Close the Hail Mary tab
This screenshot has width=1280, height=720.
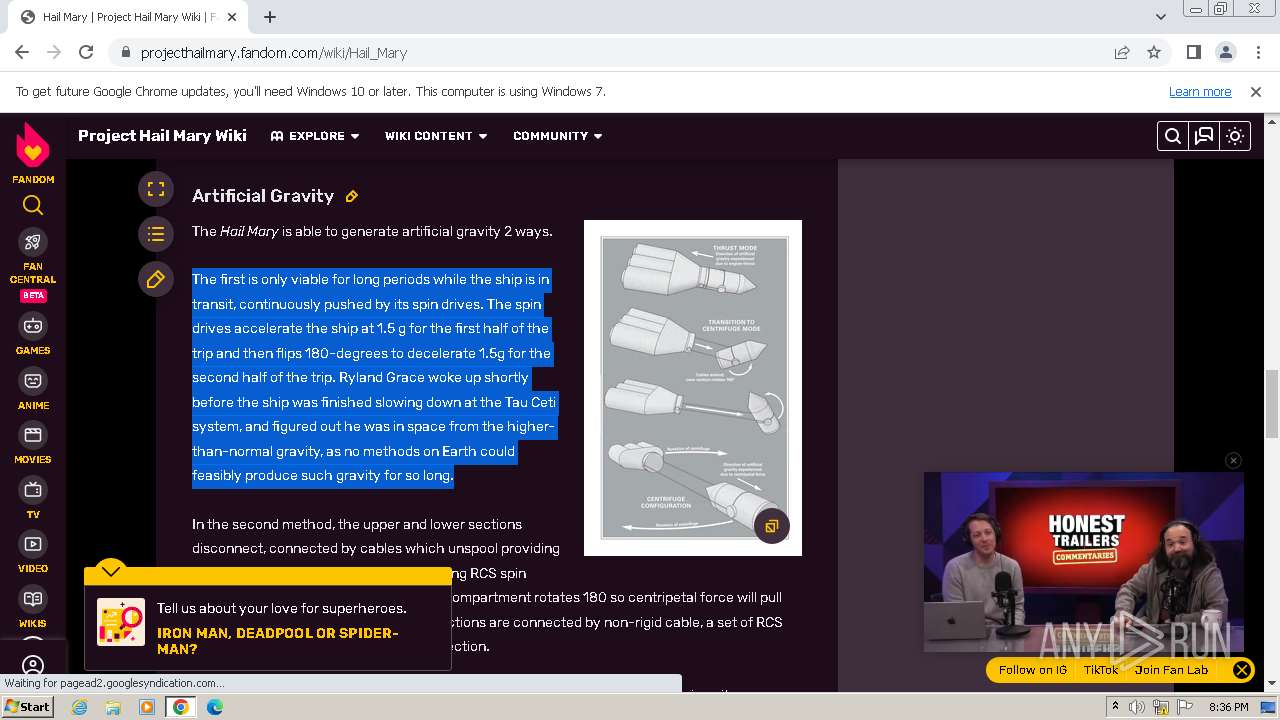click(234, 17)
